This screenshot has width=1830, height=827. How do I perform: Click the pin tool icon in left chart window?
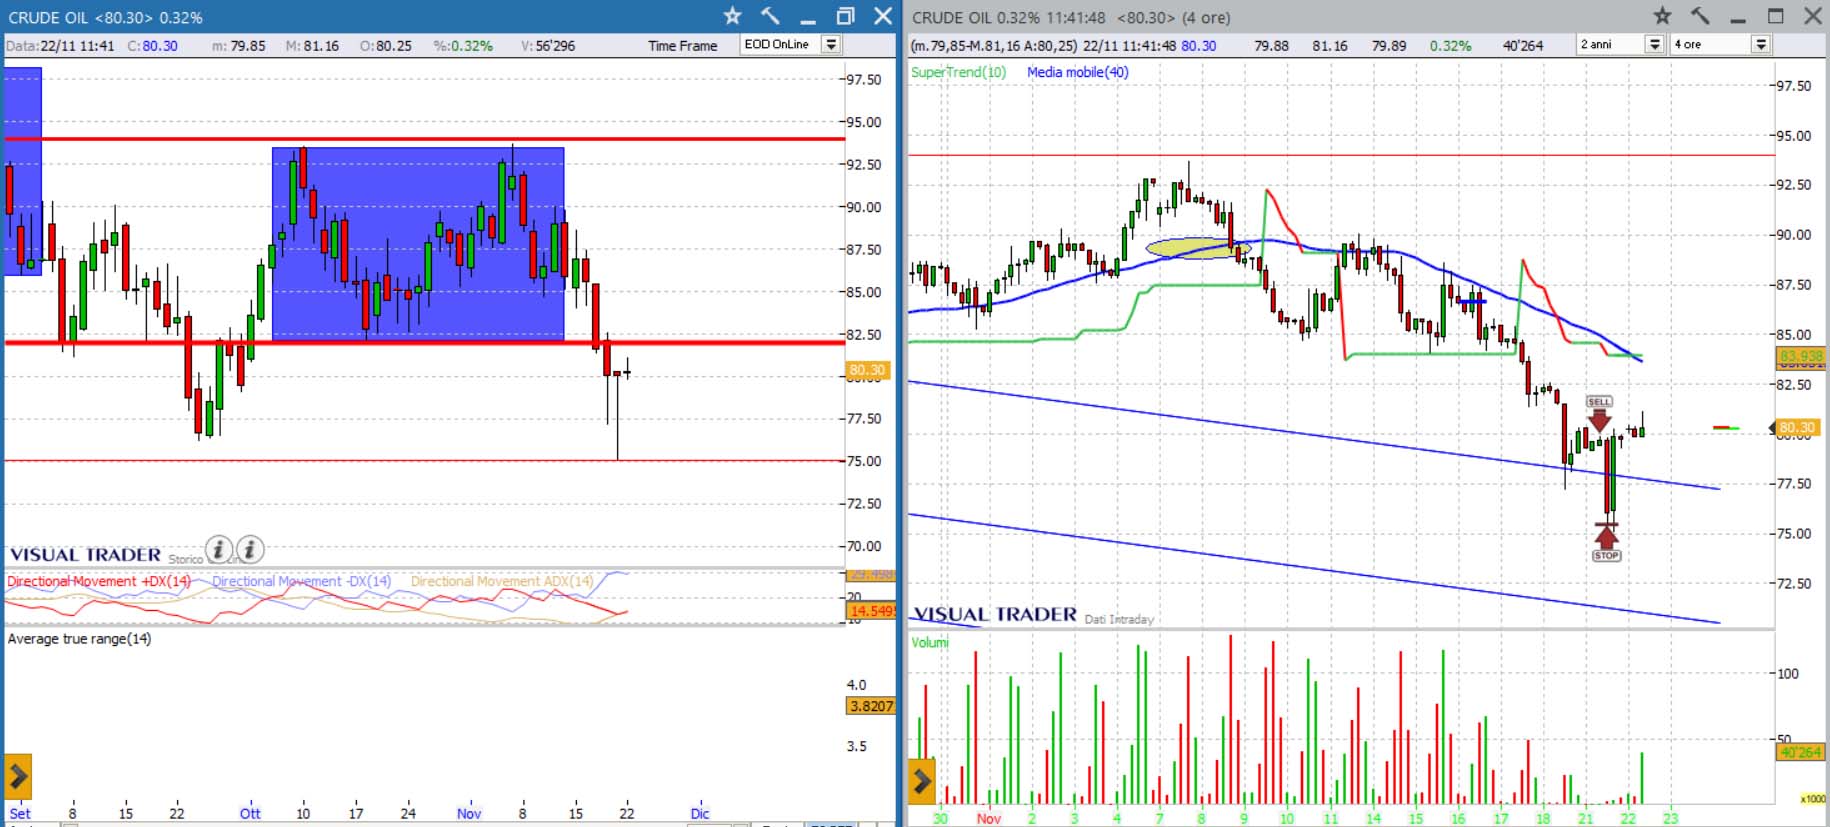coord(769,16)
